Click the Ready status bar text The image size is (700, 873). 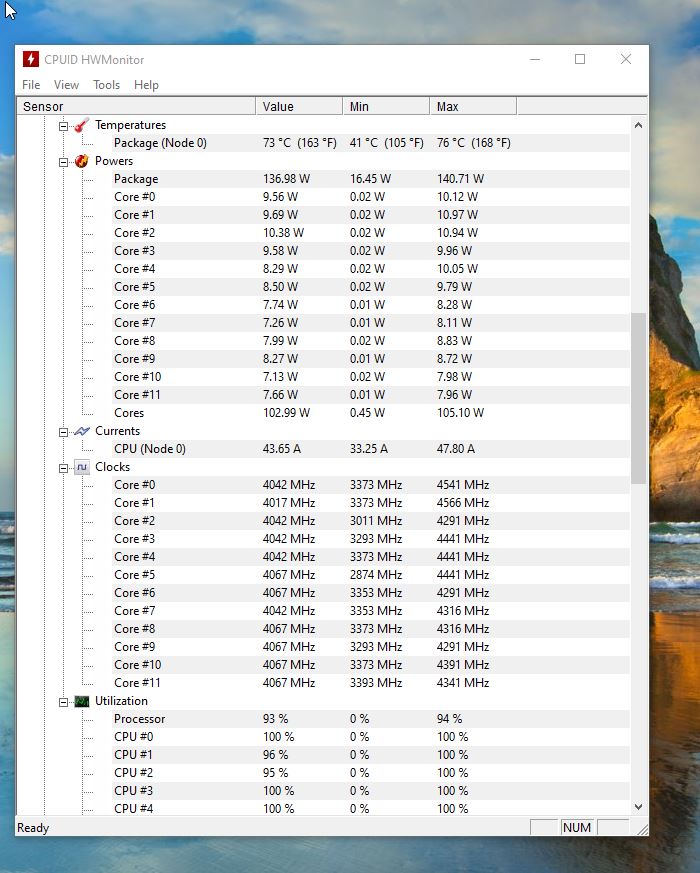pyautogui.click(x=33, y=828)
